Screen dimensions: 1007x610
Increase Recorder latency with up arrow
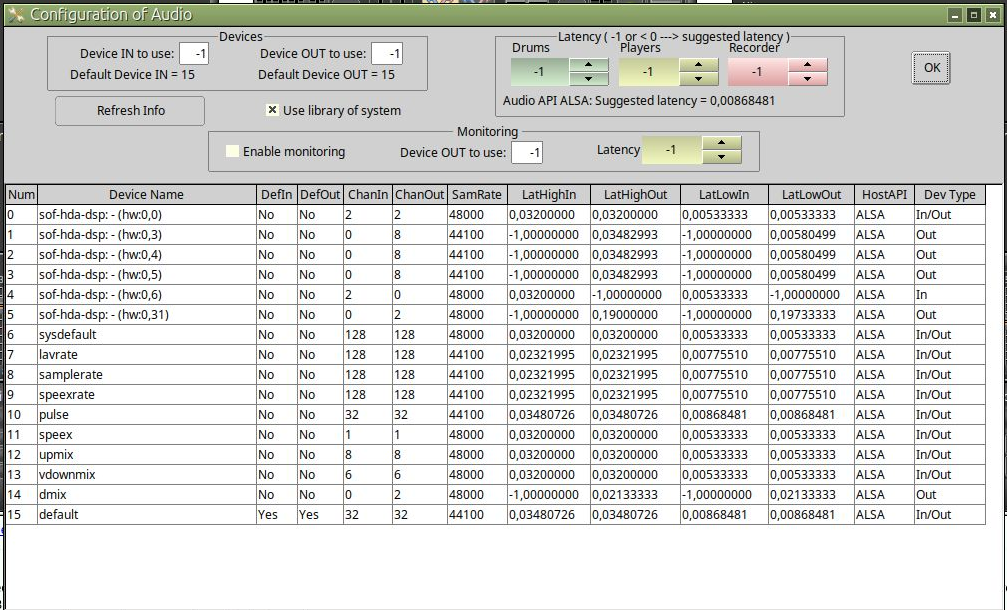807,65
